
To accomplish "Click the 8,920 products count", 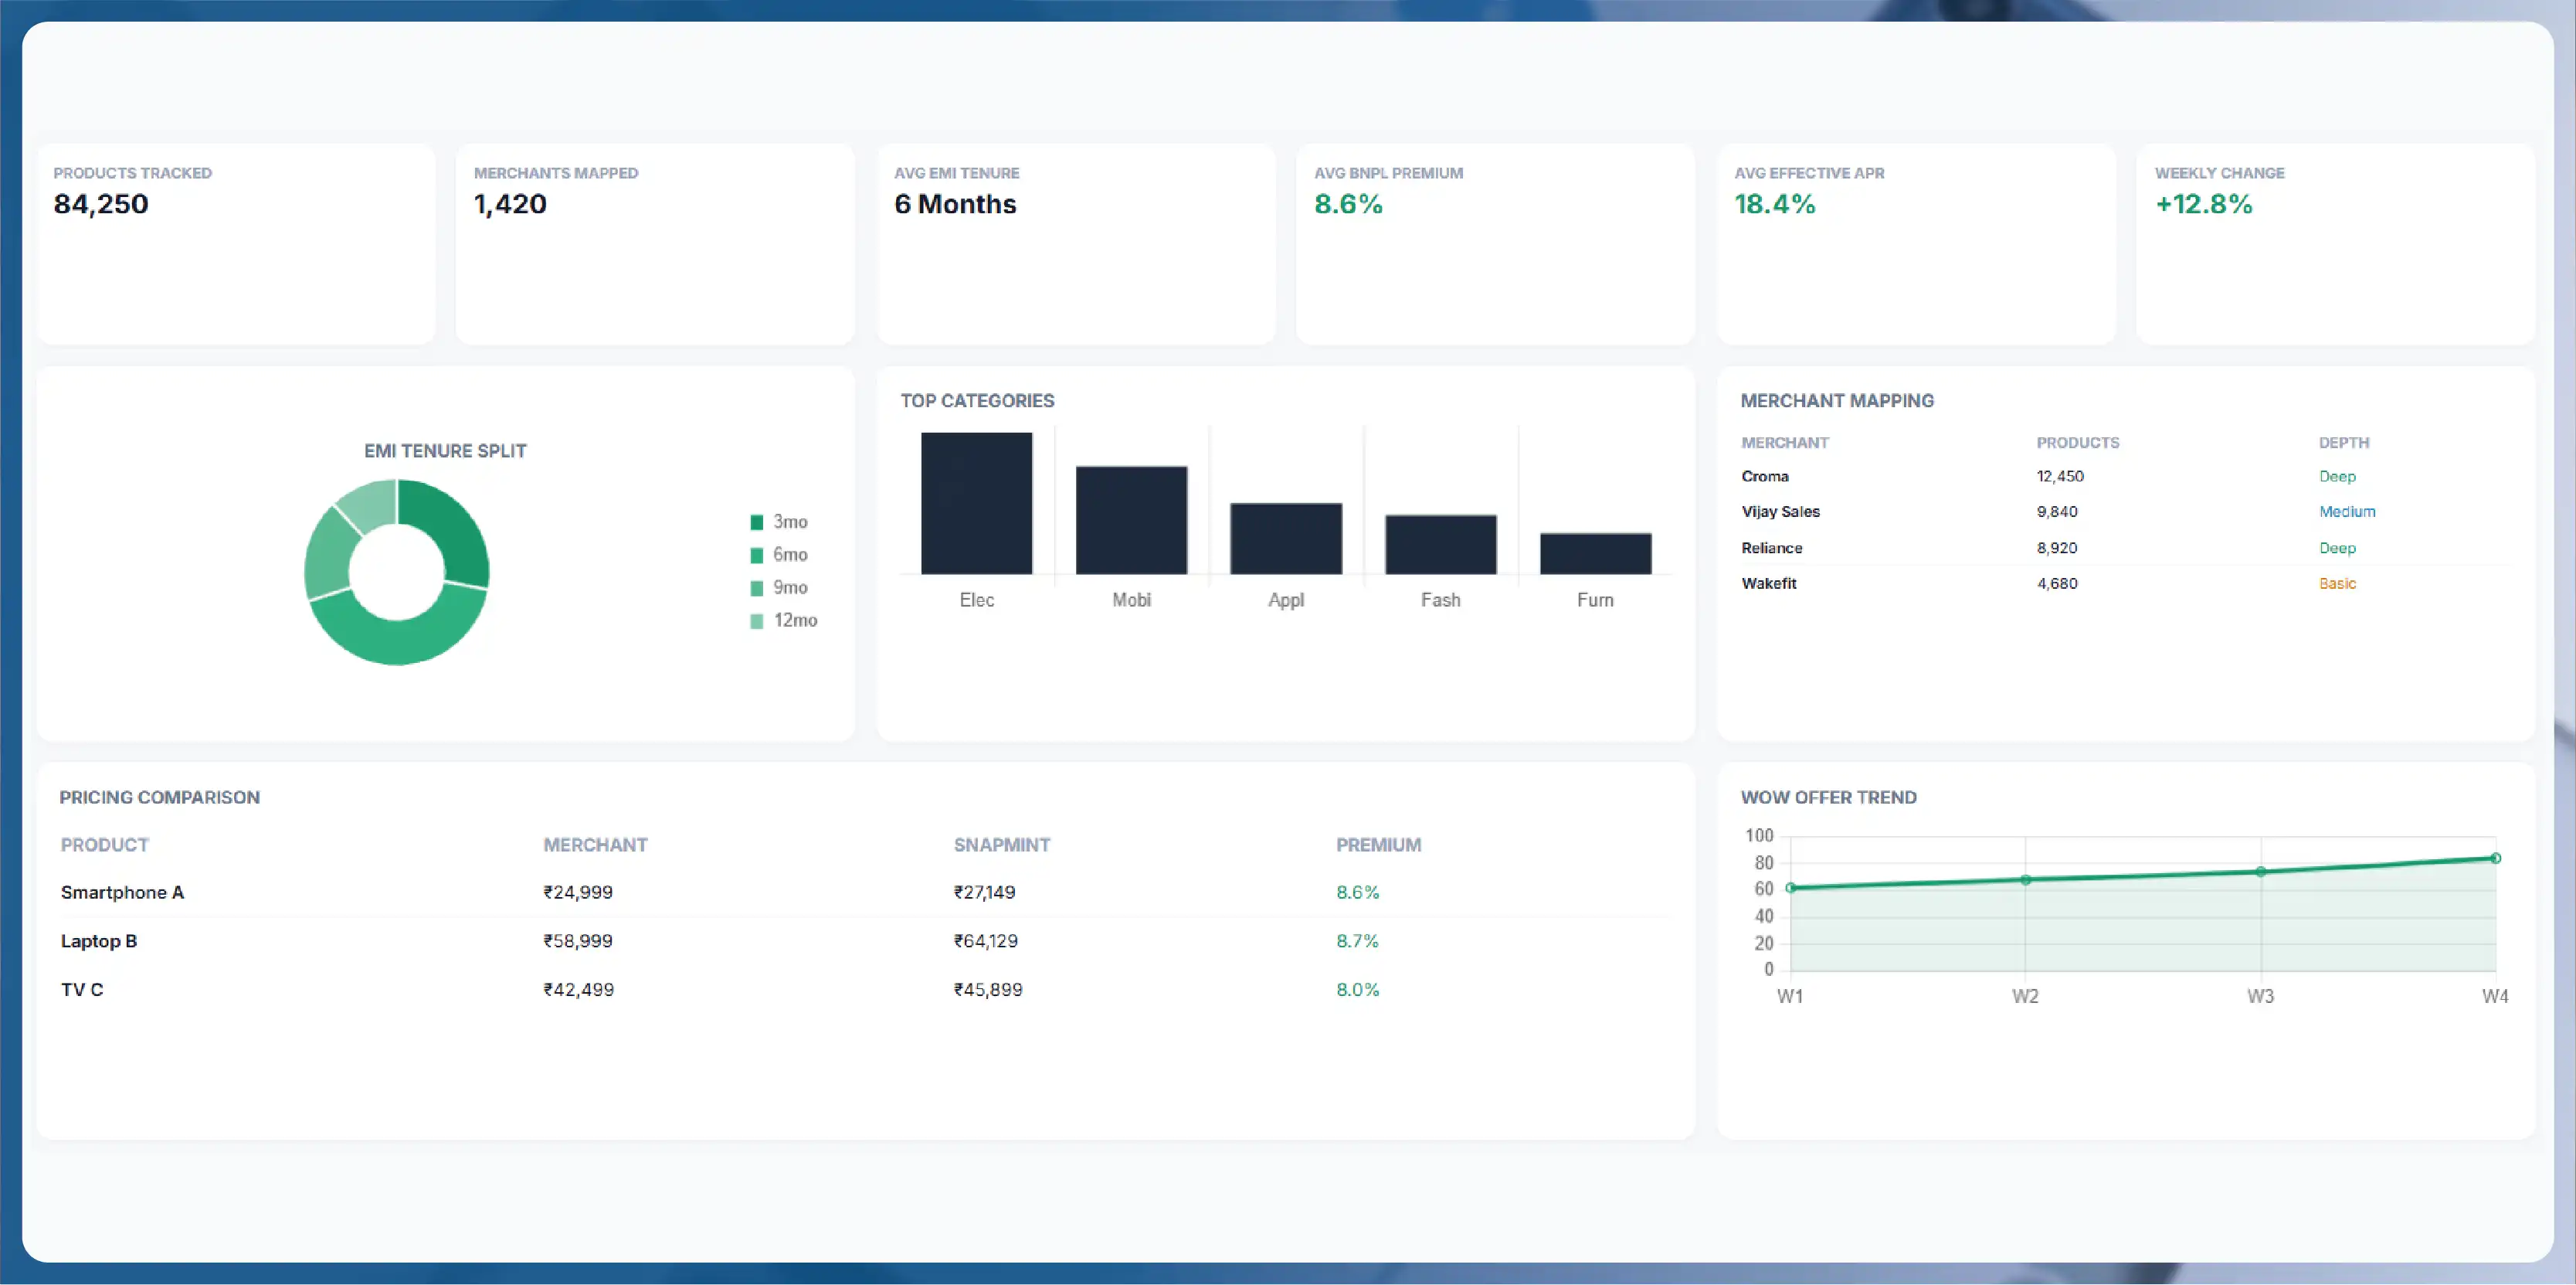I will click(2057, 548).
